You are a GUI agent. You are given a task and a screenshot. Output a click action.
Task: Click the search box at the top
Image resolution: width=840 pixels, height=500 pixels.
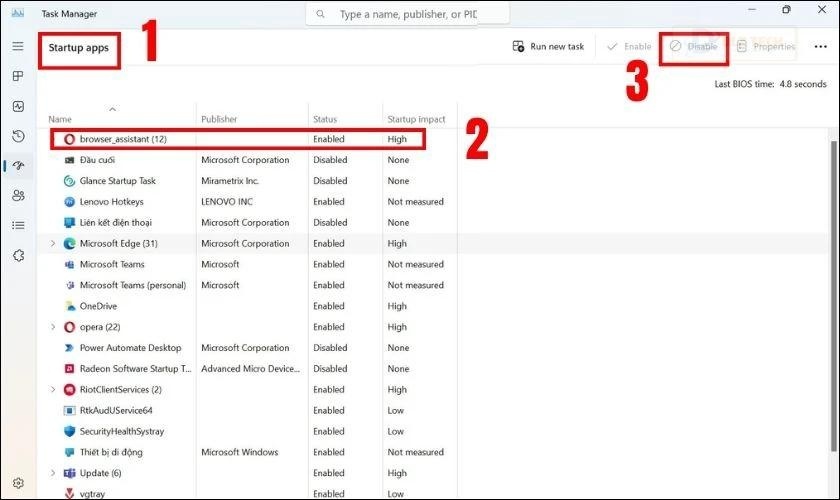point(408,15)
